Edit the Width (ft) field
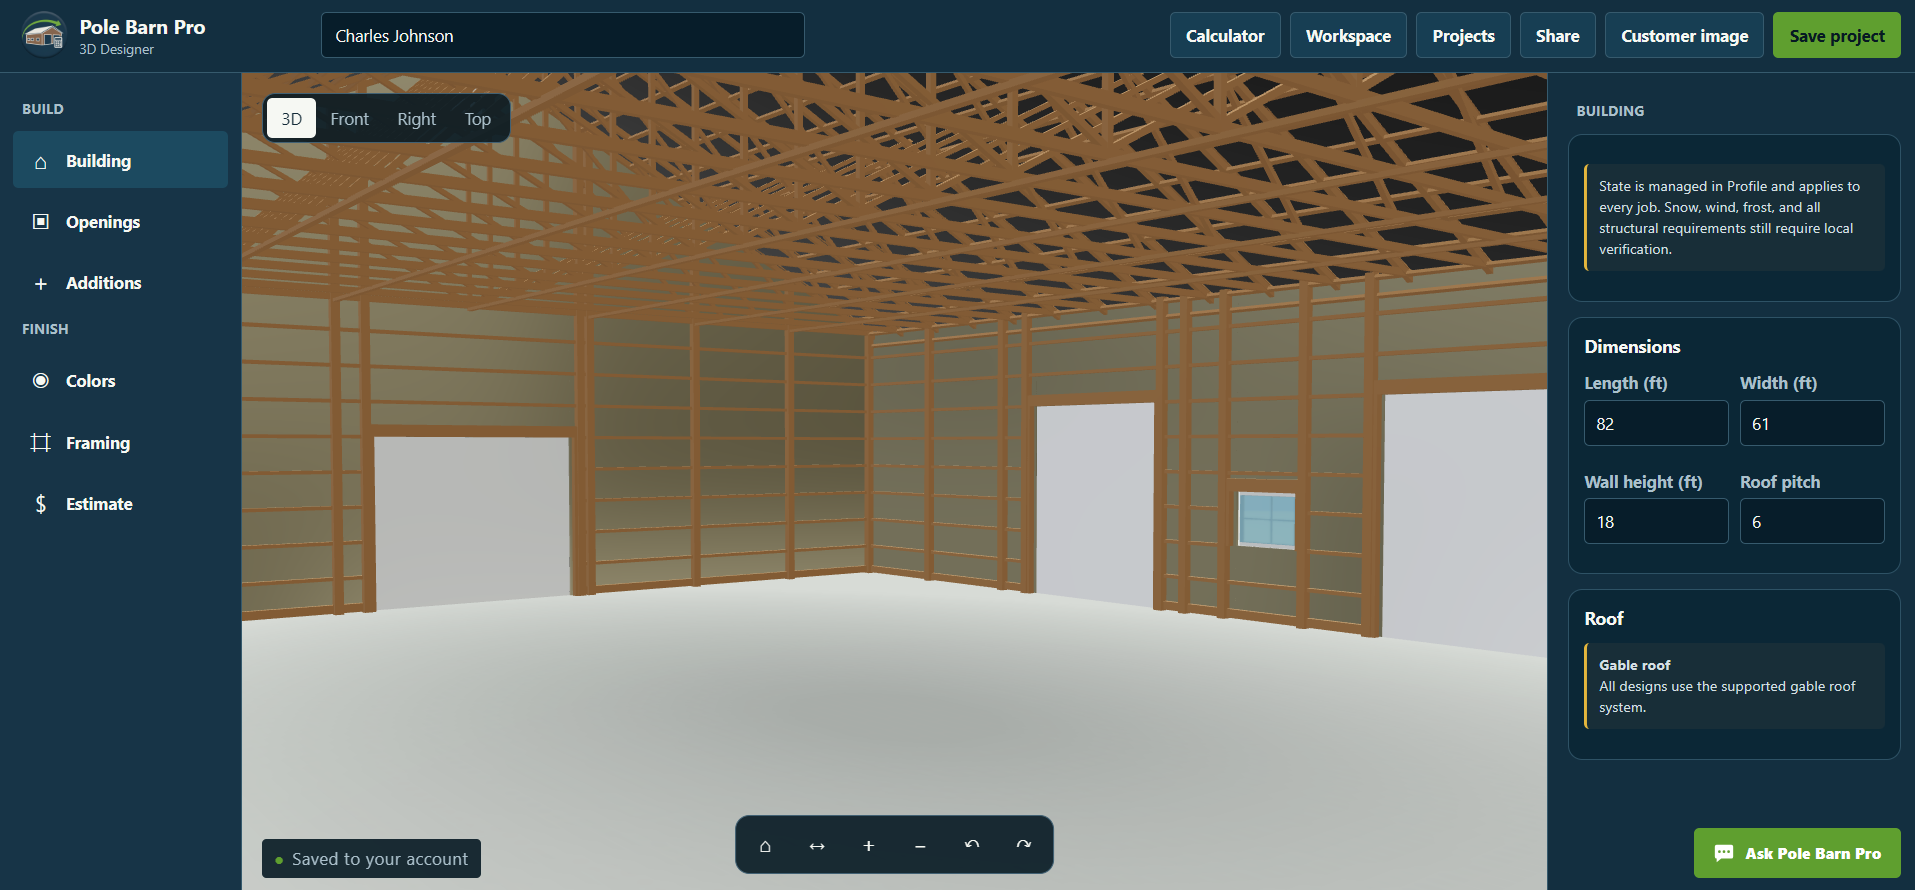 (1812, 423)
